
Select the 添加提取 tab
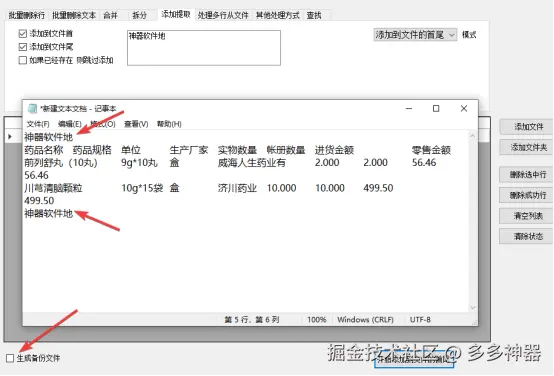click(x=176, y=14)
